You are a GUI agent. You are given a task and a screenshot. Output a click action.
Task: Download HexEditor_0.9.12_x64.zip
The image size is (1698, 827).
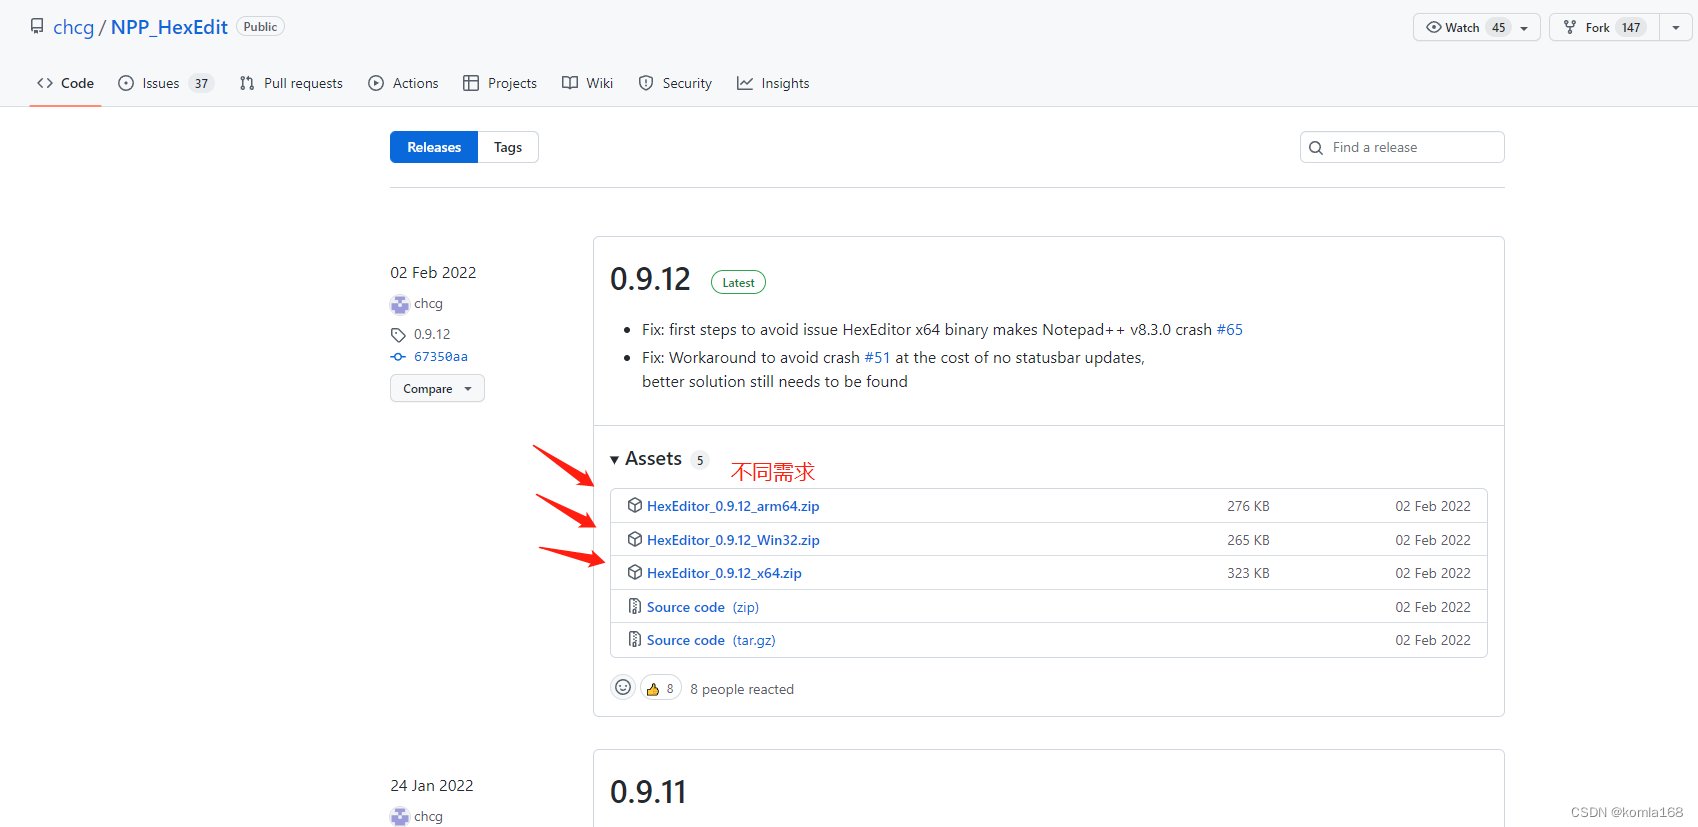click(x=724, y=573)
